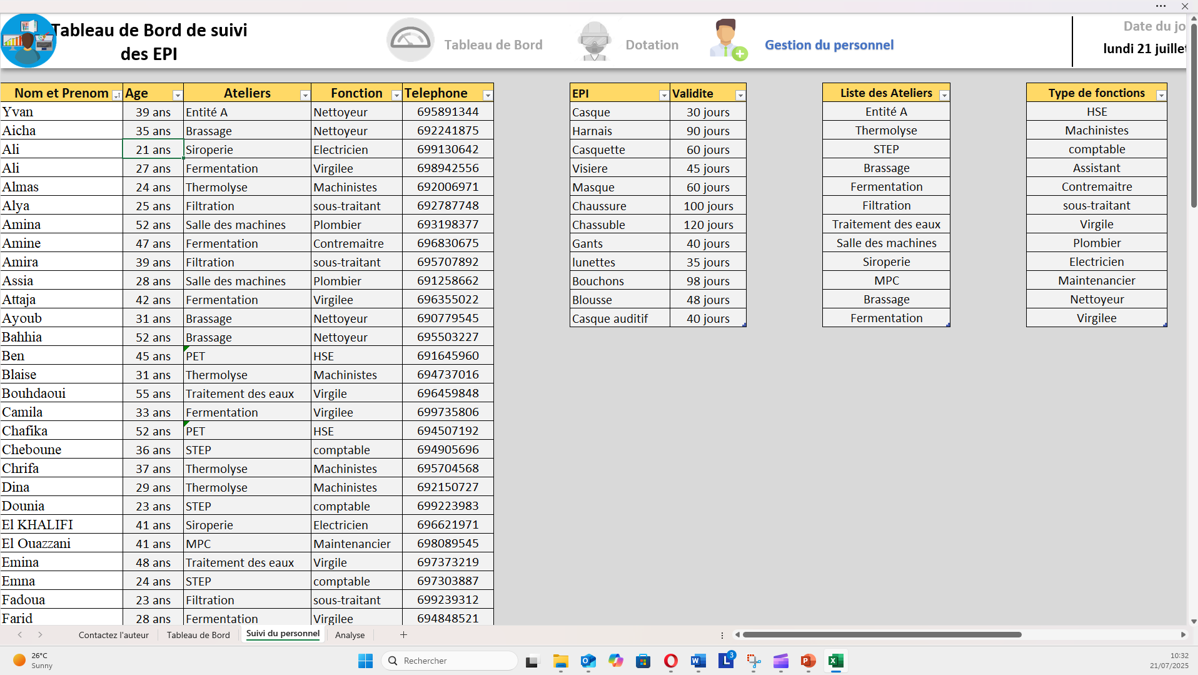Open the Nom et Prenom filter dropdown
The width and height of the screenshot is (1198, 675).
click(x=117, y=95)
